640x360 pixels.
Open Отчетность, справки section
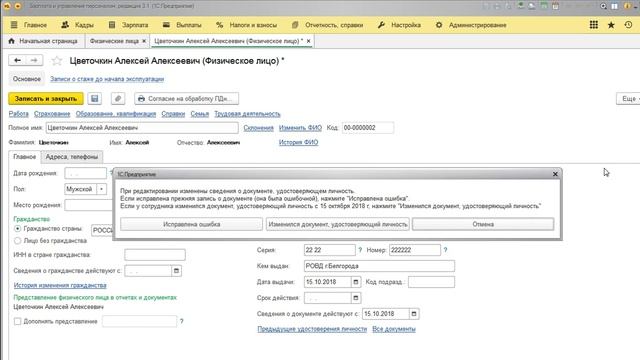point(327,25)
